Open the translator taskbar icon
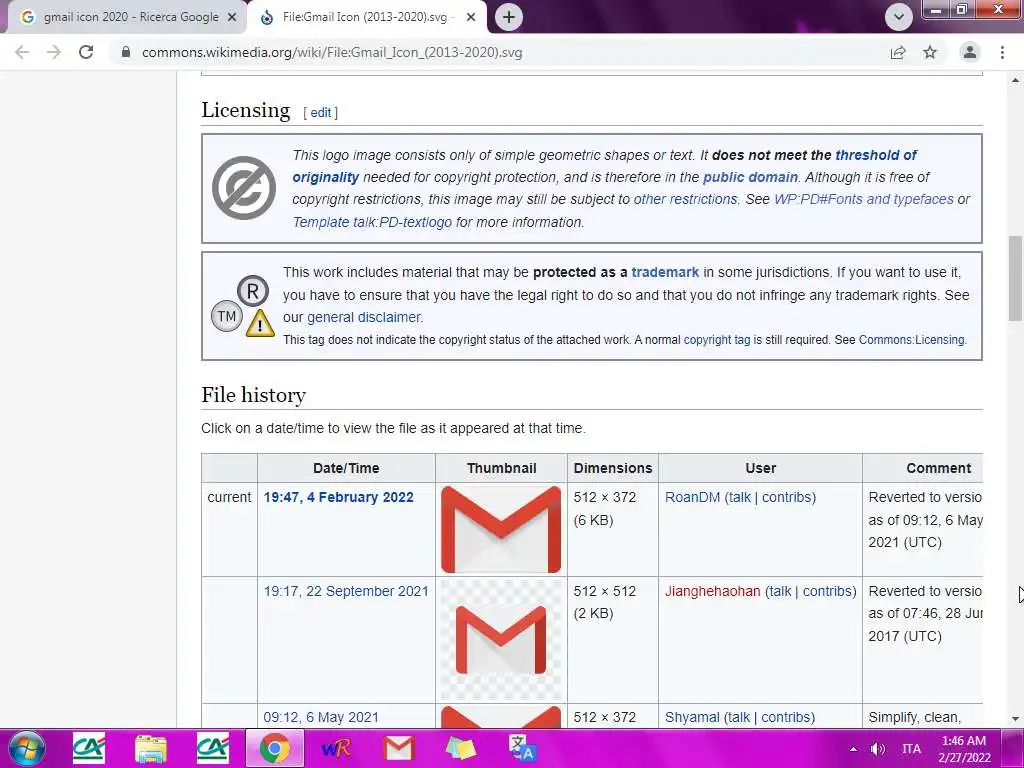This screenshot has height=768, width=1024. (522, 748)
